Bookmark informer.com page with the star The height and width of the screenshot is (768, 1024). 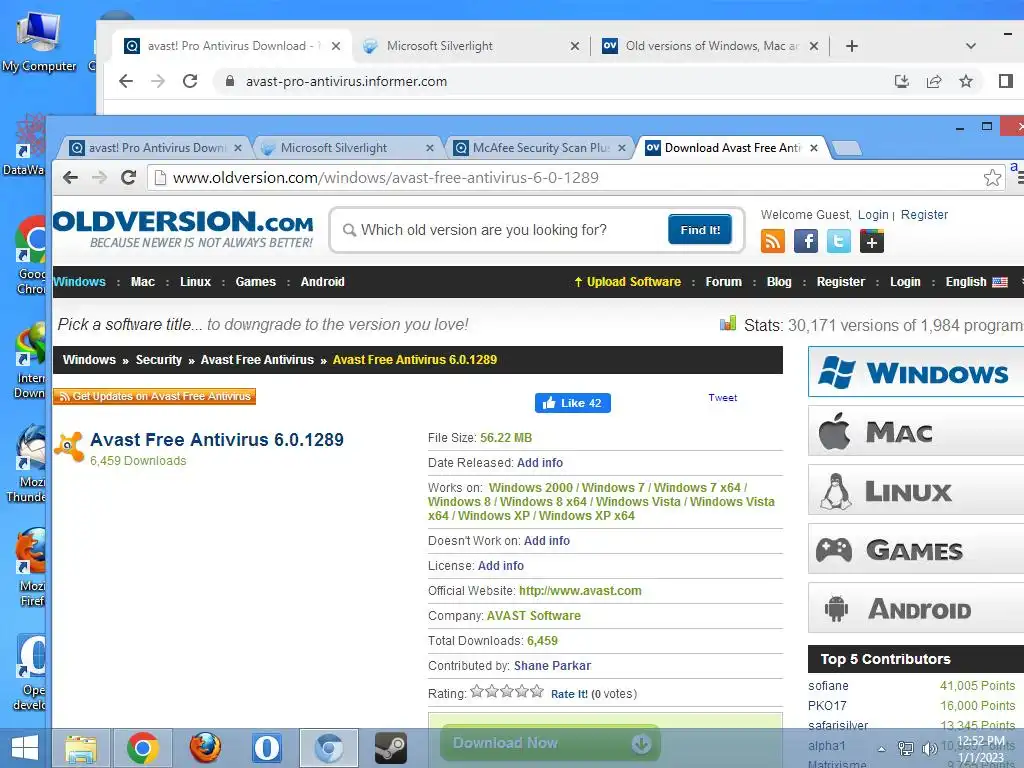[x=966, y=81]
